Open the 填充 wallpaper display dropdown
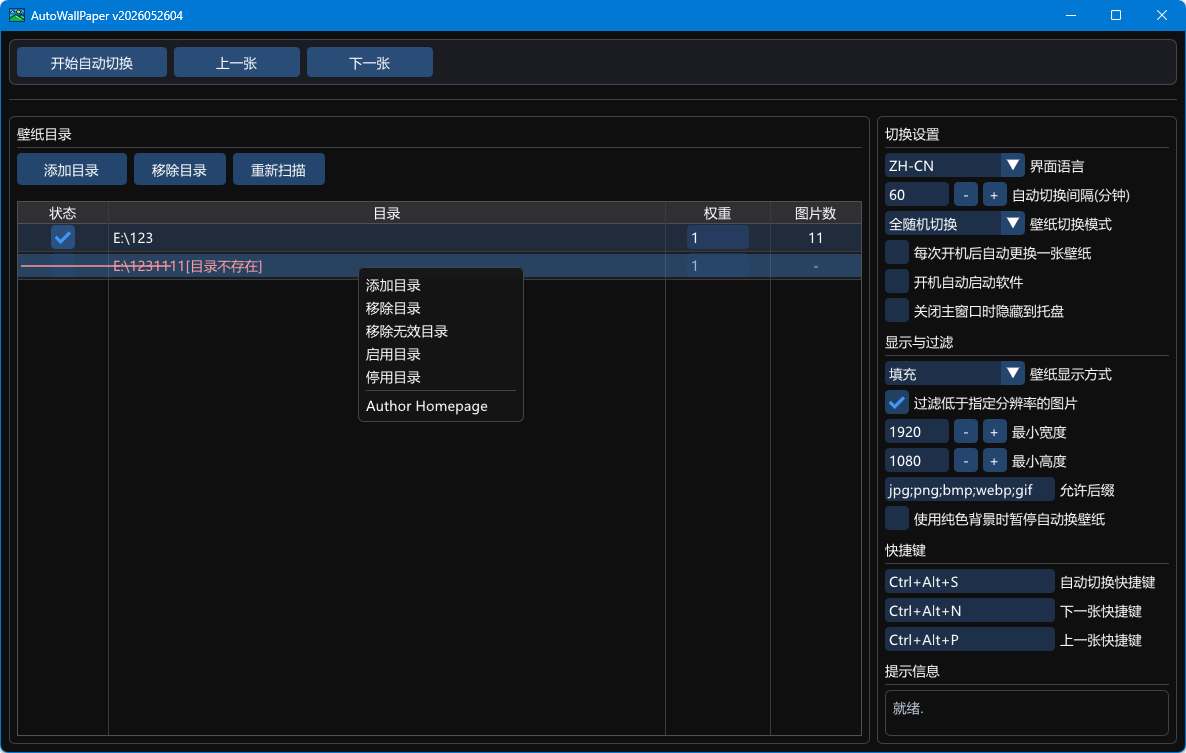Viewport: 1186px width, 753px height. [955, 373]
